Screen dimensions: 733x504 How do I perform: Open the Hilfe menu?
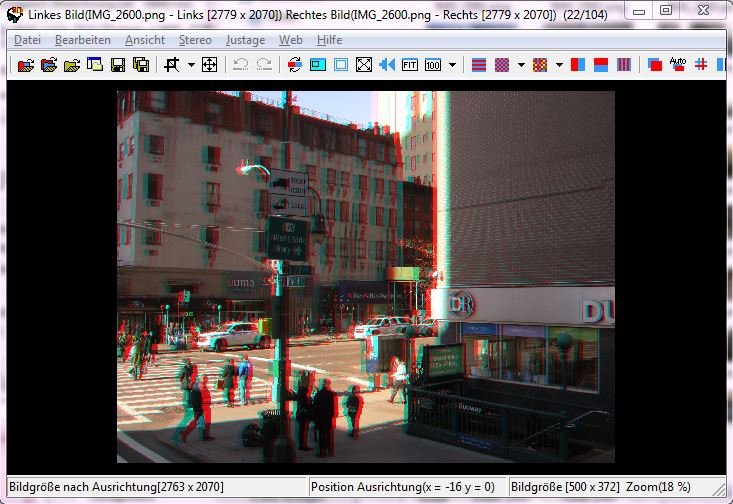click(x=329, y=40)
